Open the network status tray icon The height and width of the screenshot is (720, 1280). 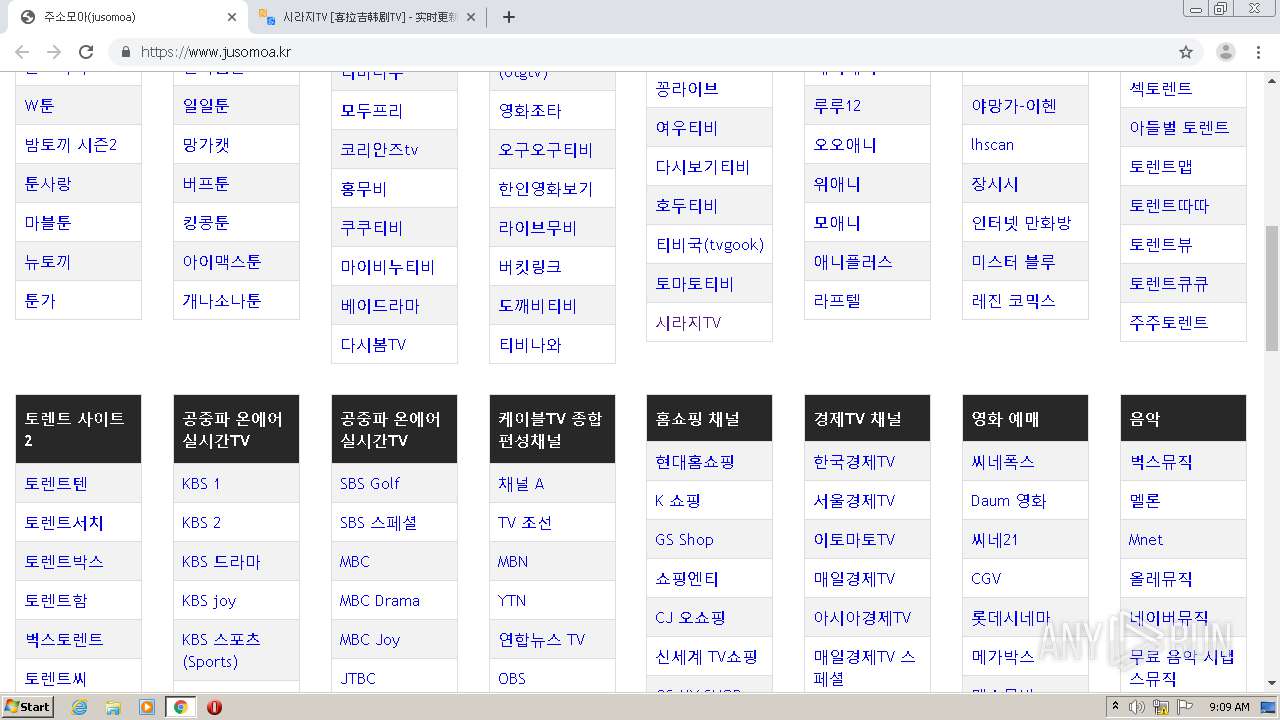[x=1160, y=707]
